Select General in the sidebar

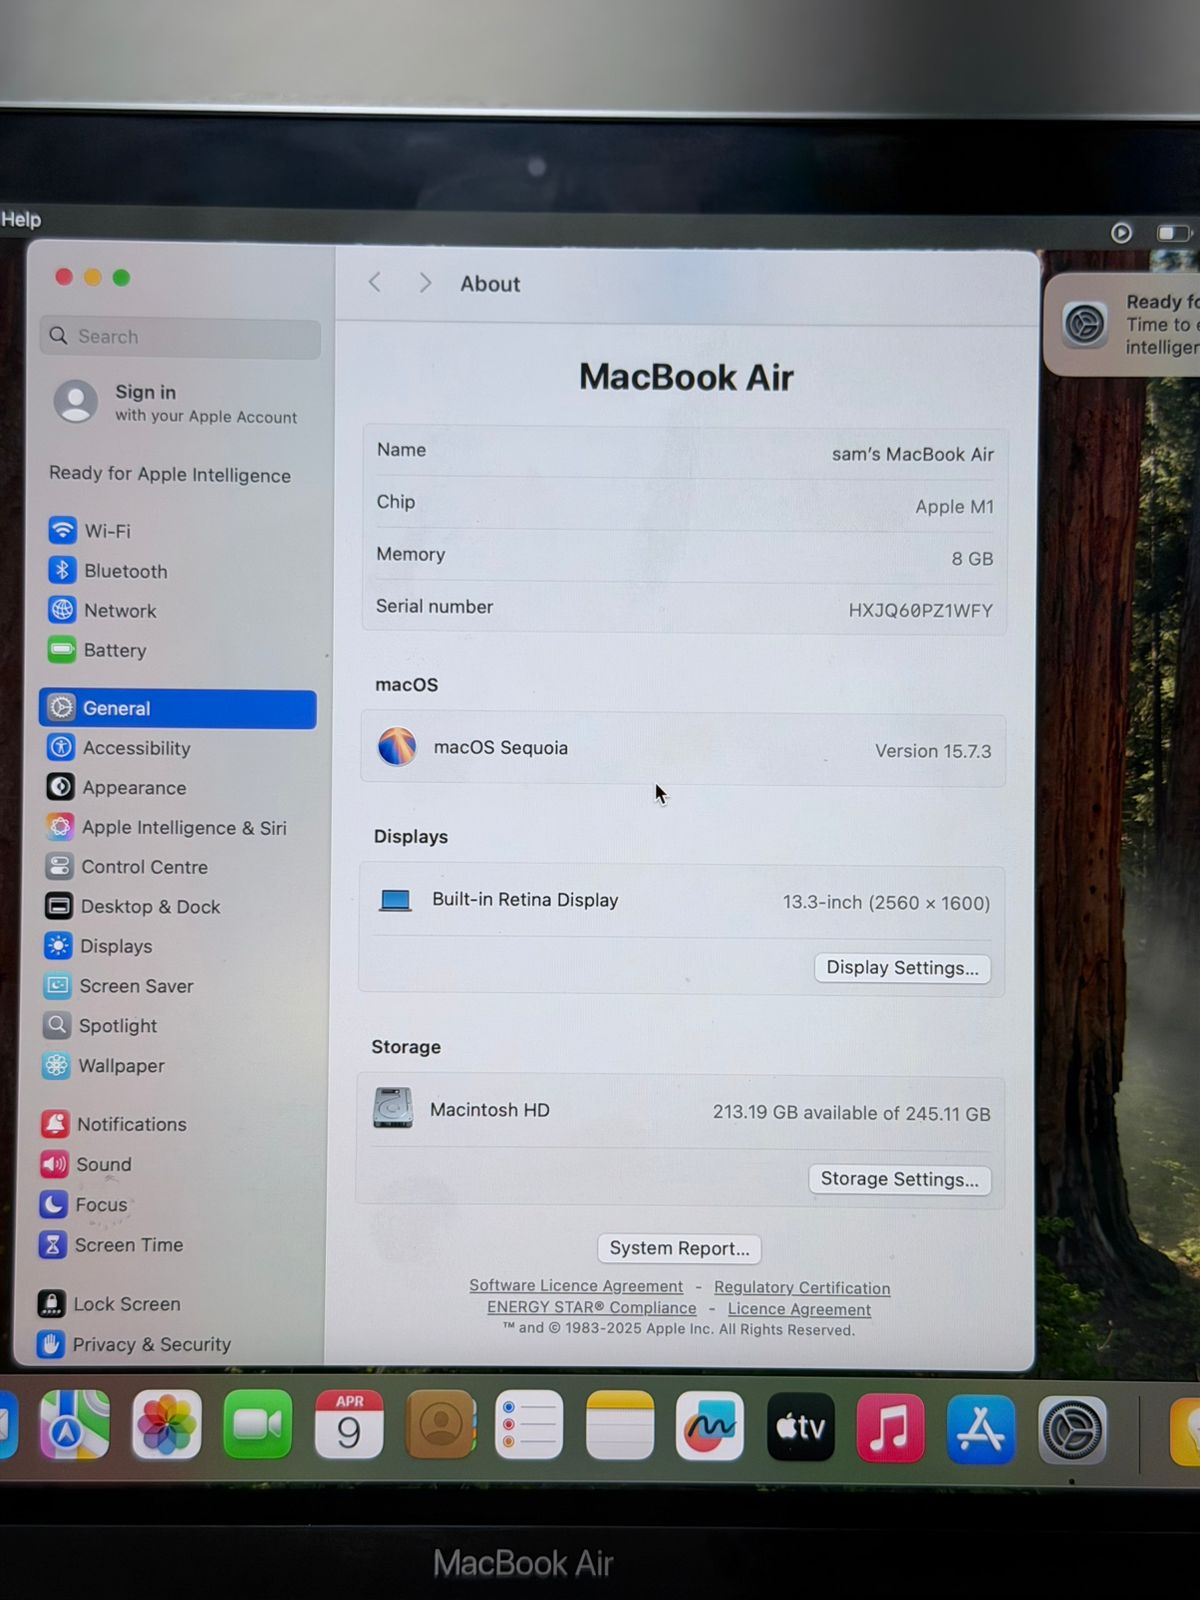178,708
